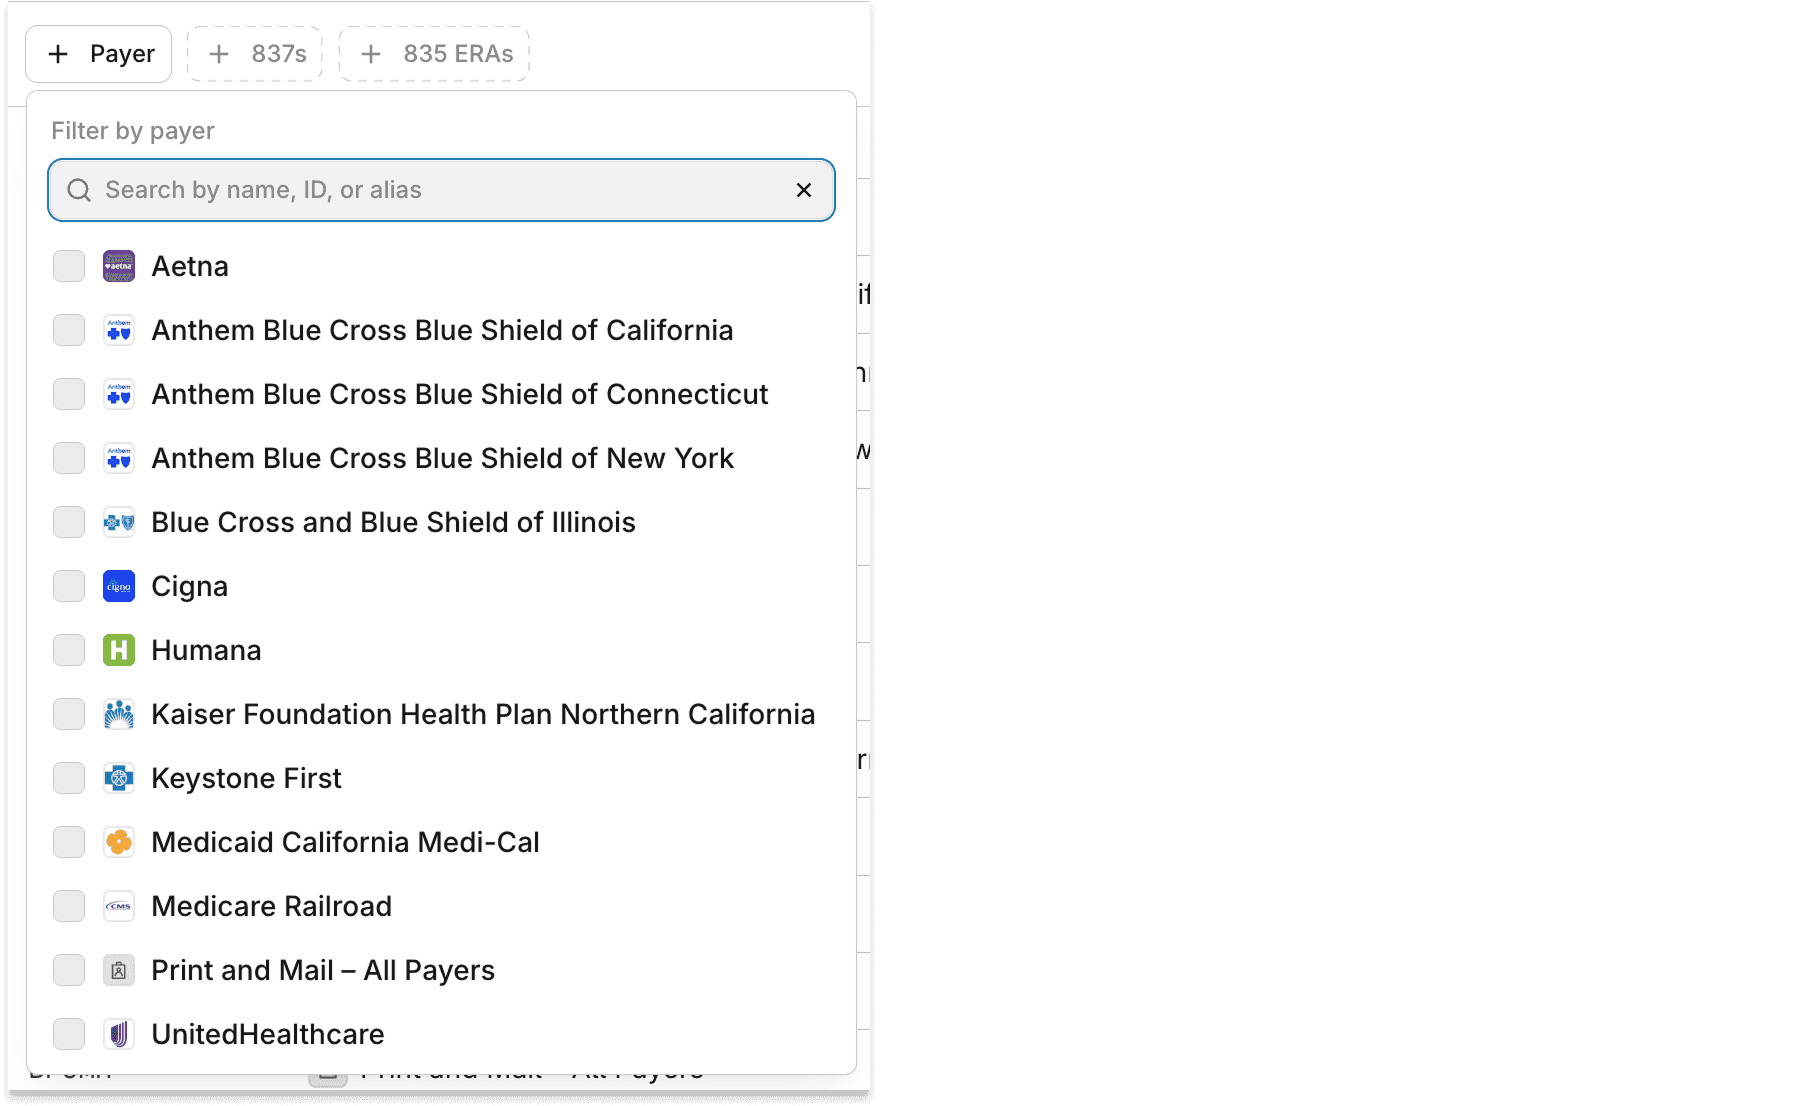Click the Blue Cross Illinois logo icon
The image size is (1808, 1106).
tap(119, 522)
